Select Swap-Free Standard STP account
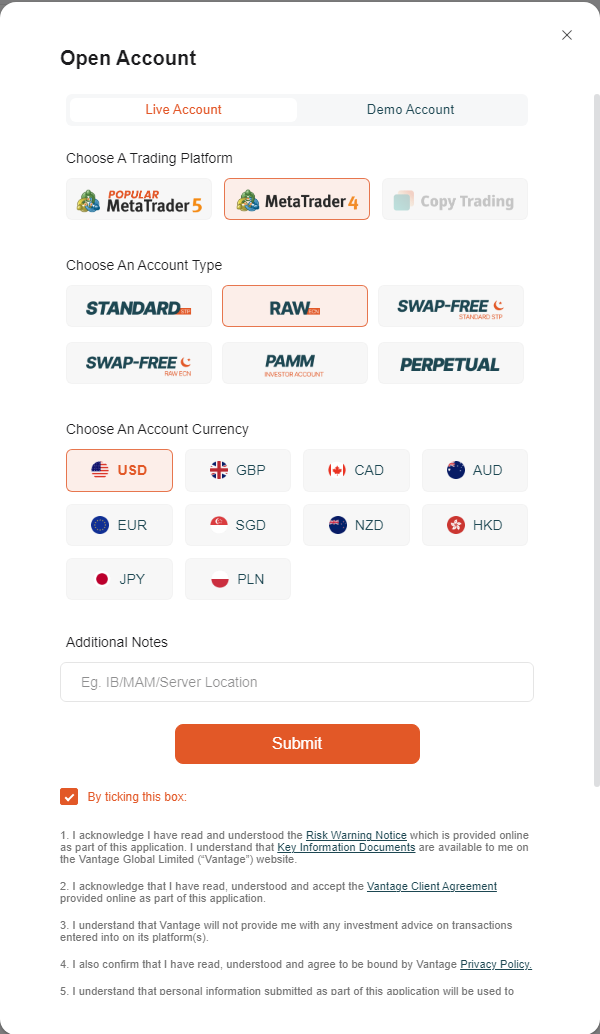 tap(451, 306)
